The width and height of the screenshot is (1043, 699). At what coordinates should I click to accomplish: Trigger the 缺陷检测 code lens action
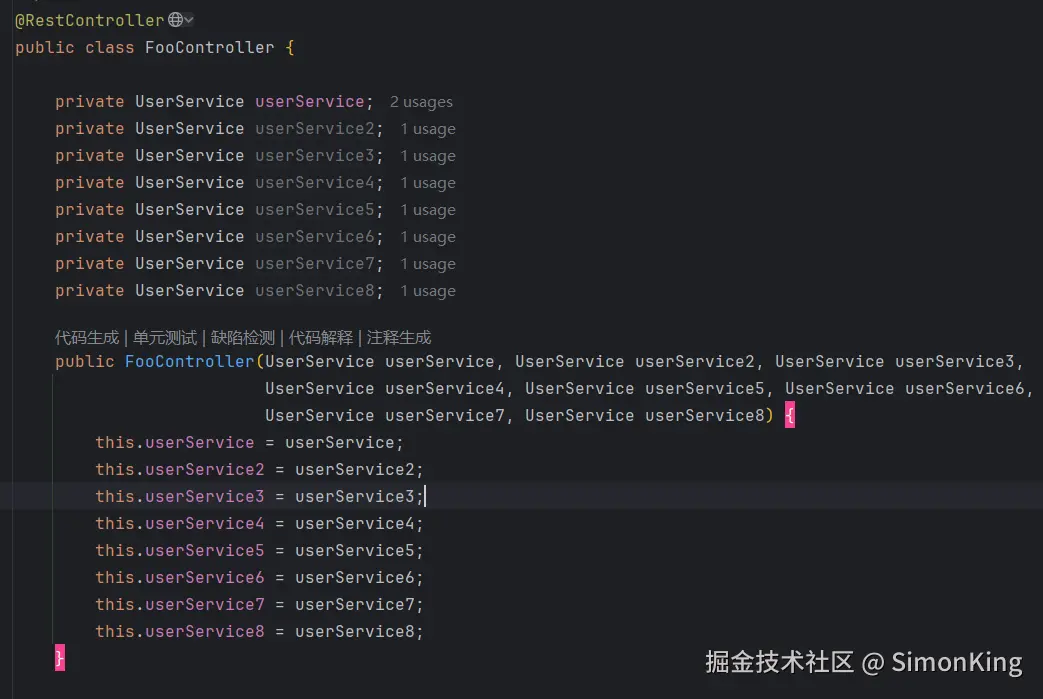click(x=243, y=338)
